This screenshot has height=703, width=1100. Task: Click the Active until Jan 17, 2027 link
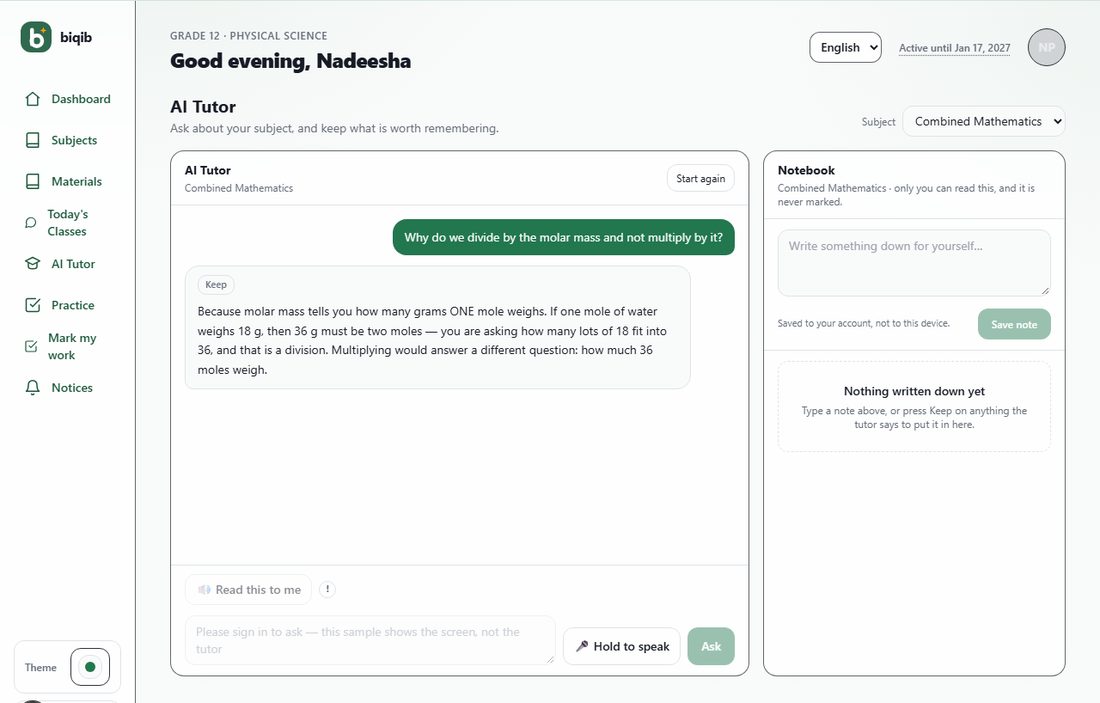tap(954, 48)
